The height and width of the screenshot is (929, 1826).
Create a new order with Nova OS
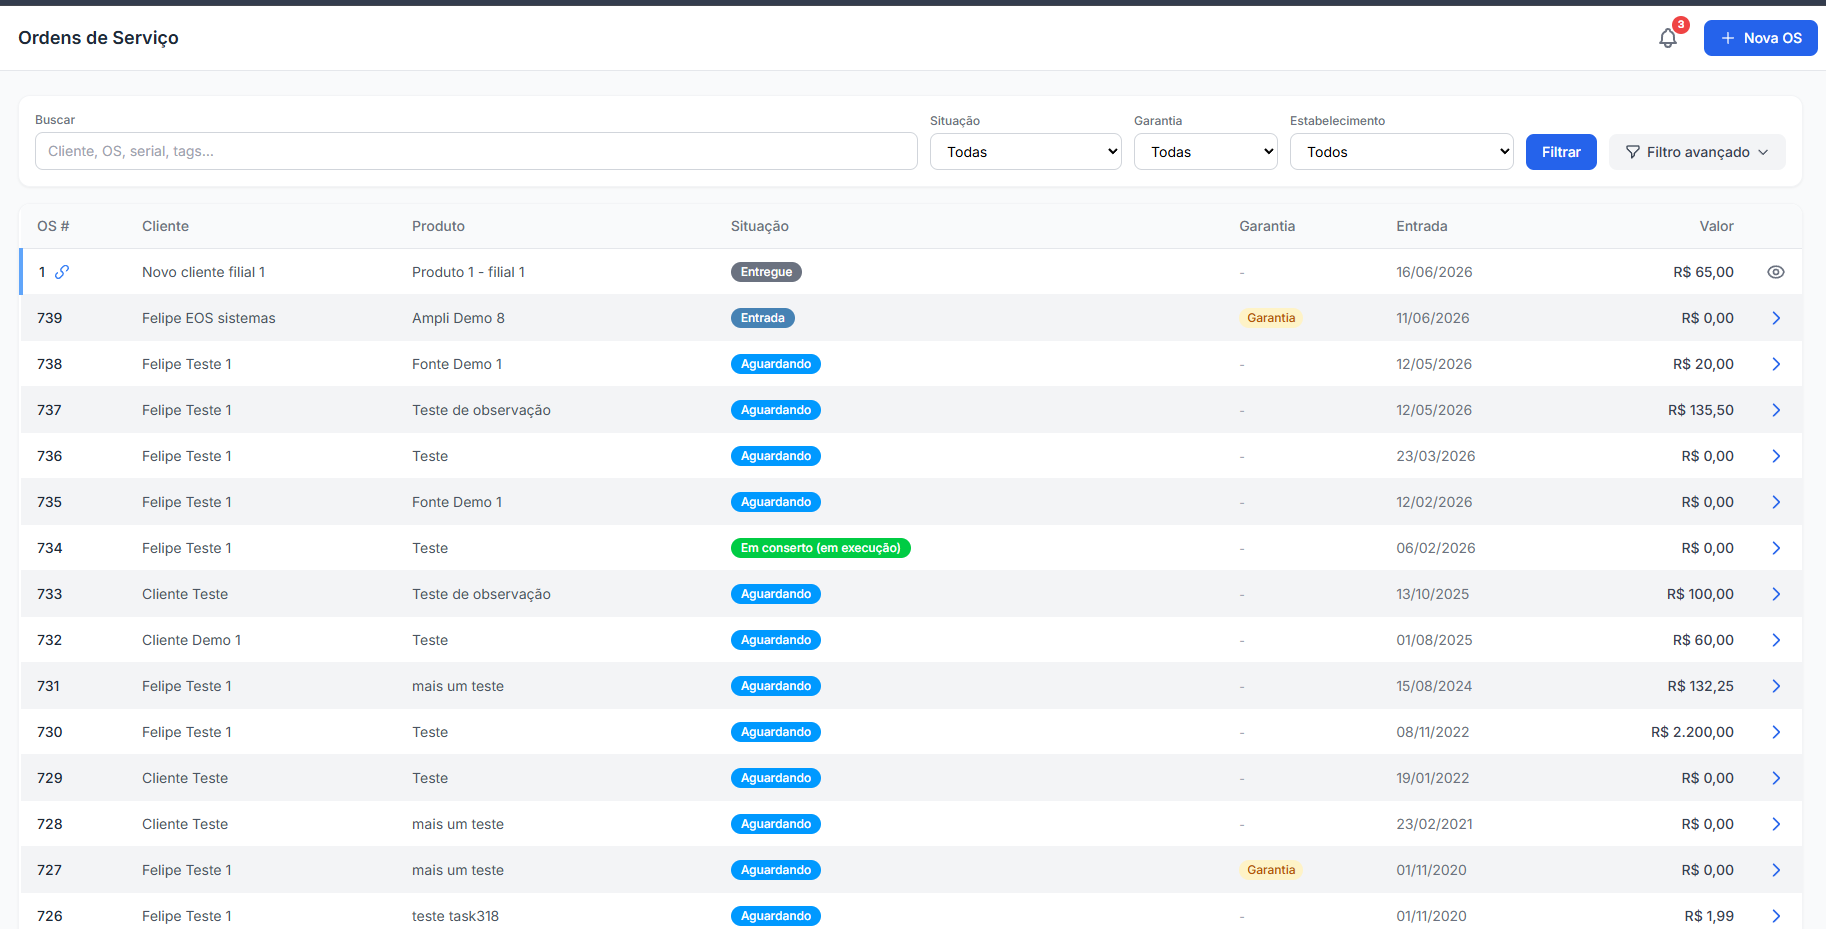[1760, 38]
